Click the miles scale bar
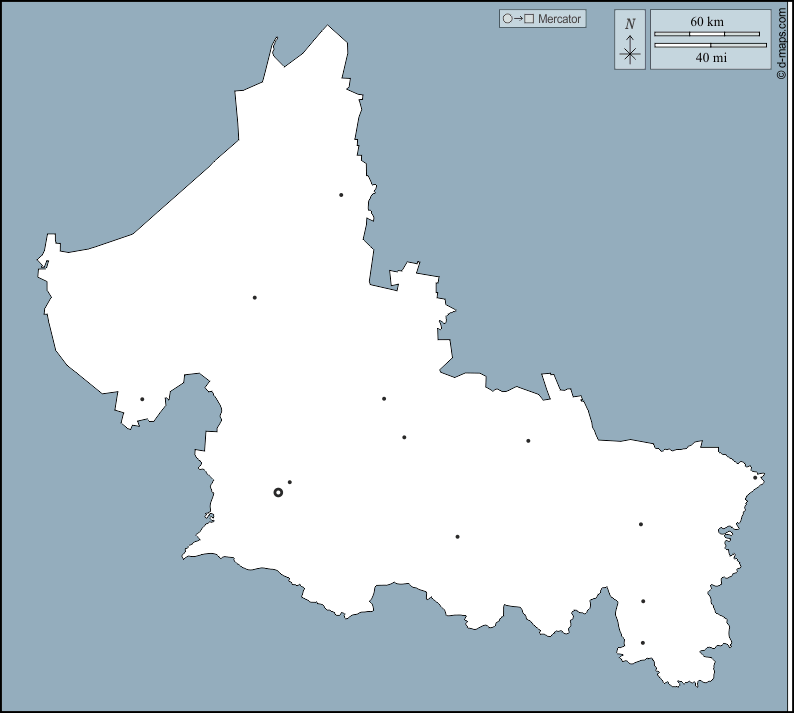The width and height of the screenshot is (794, 713). (x=710, y=45)
